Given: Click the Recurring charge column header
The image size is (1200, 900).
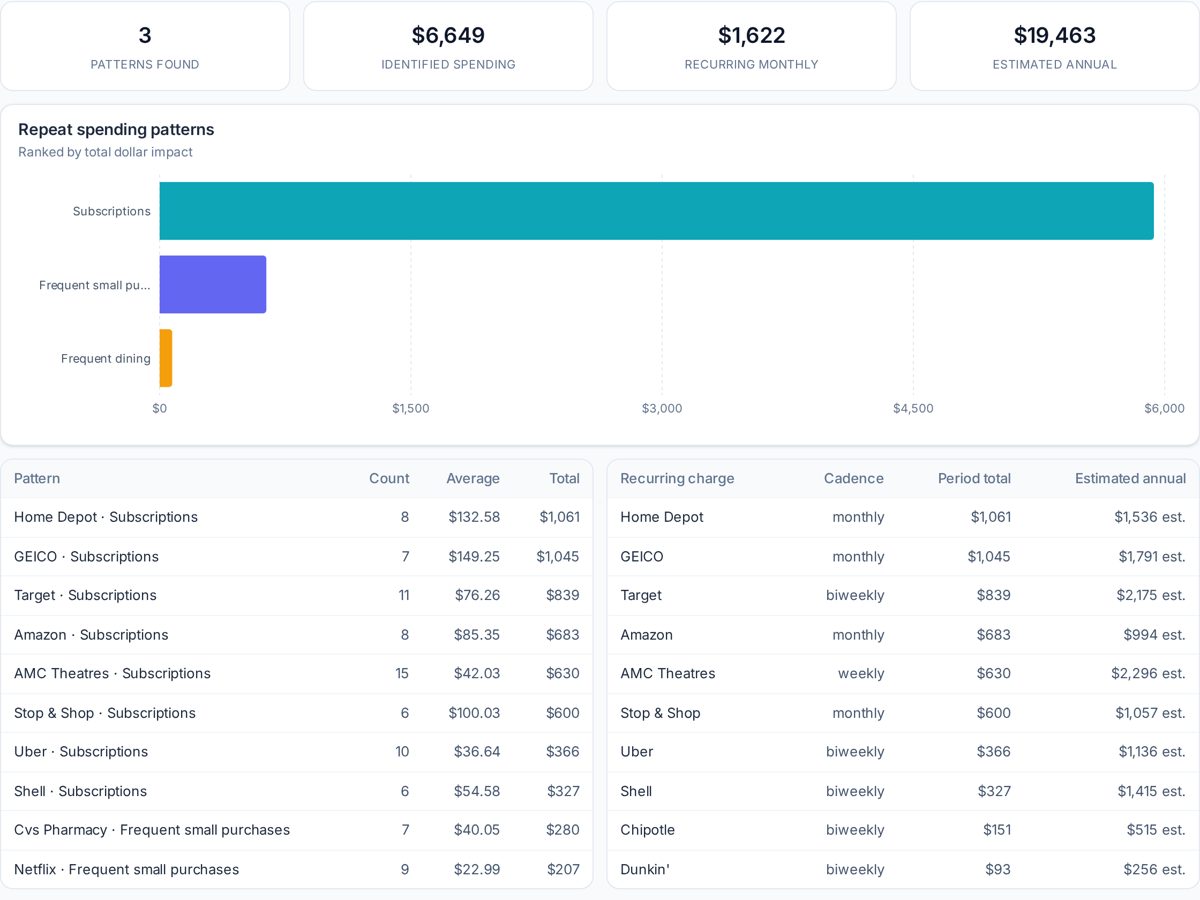Looking at the screenshot, I should click(677, 478).
